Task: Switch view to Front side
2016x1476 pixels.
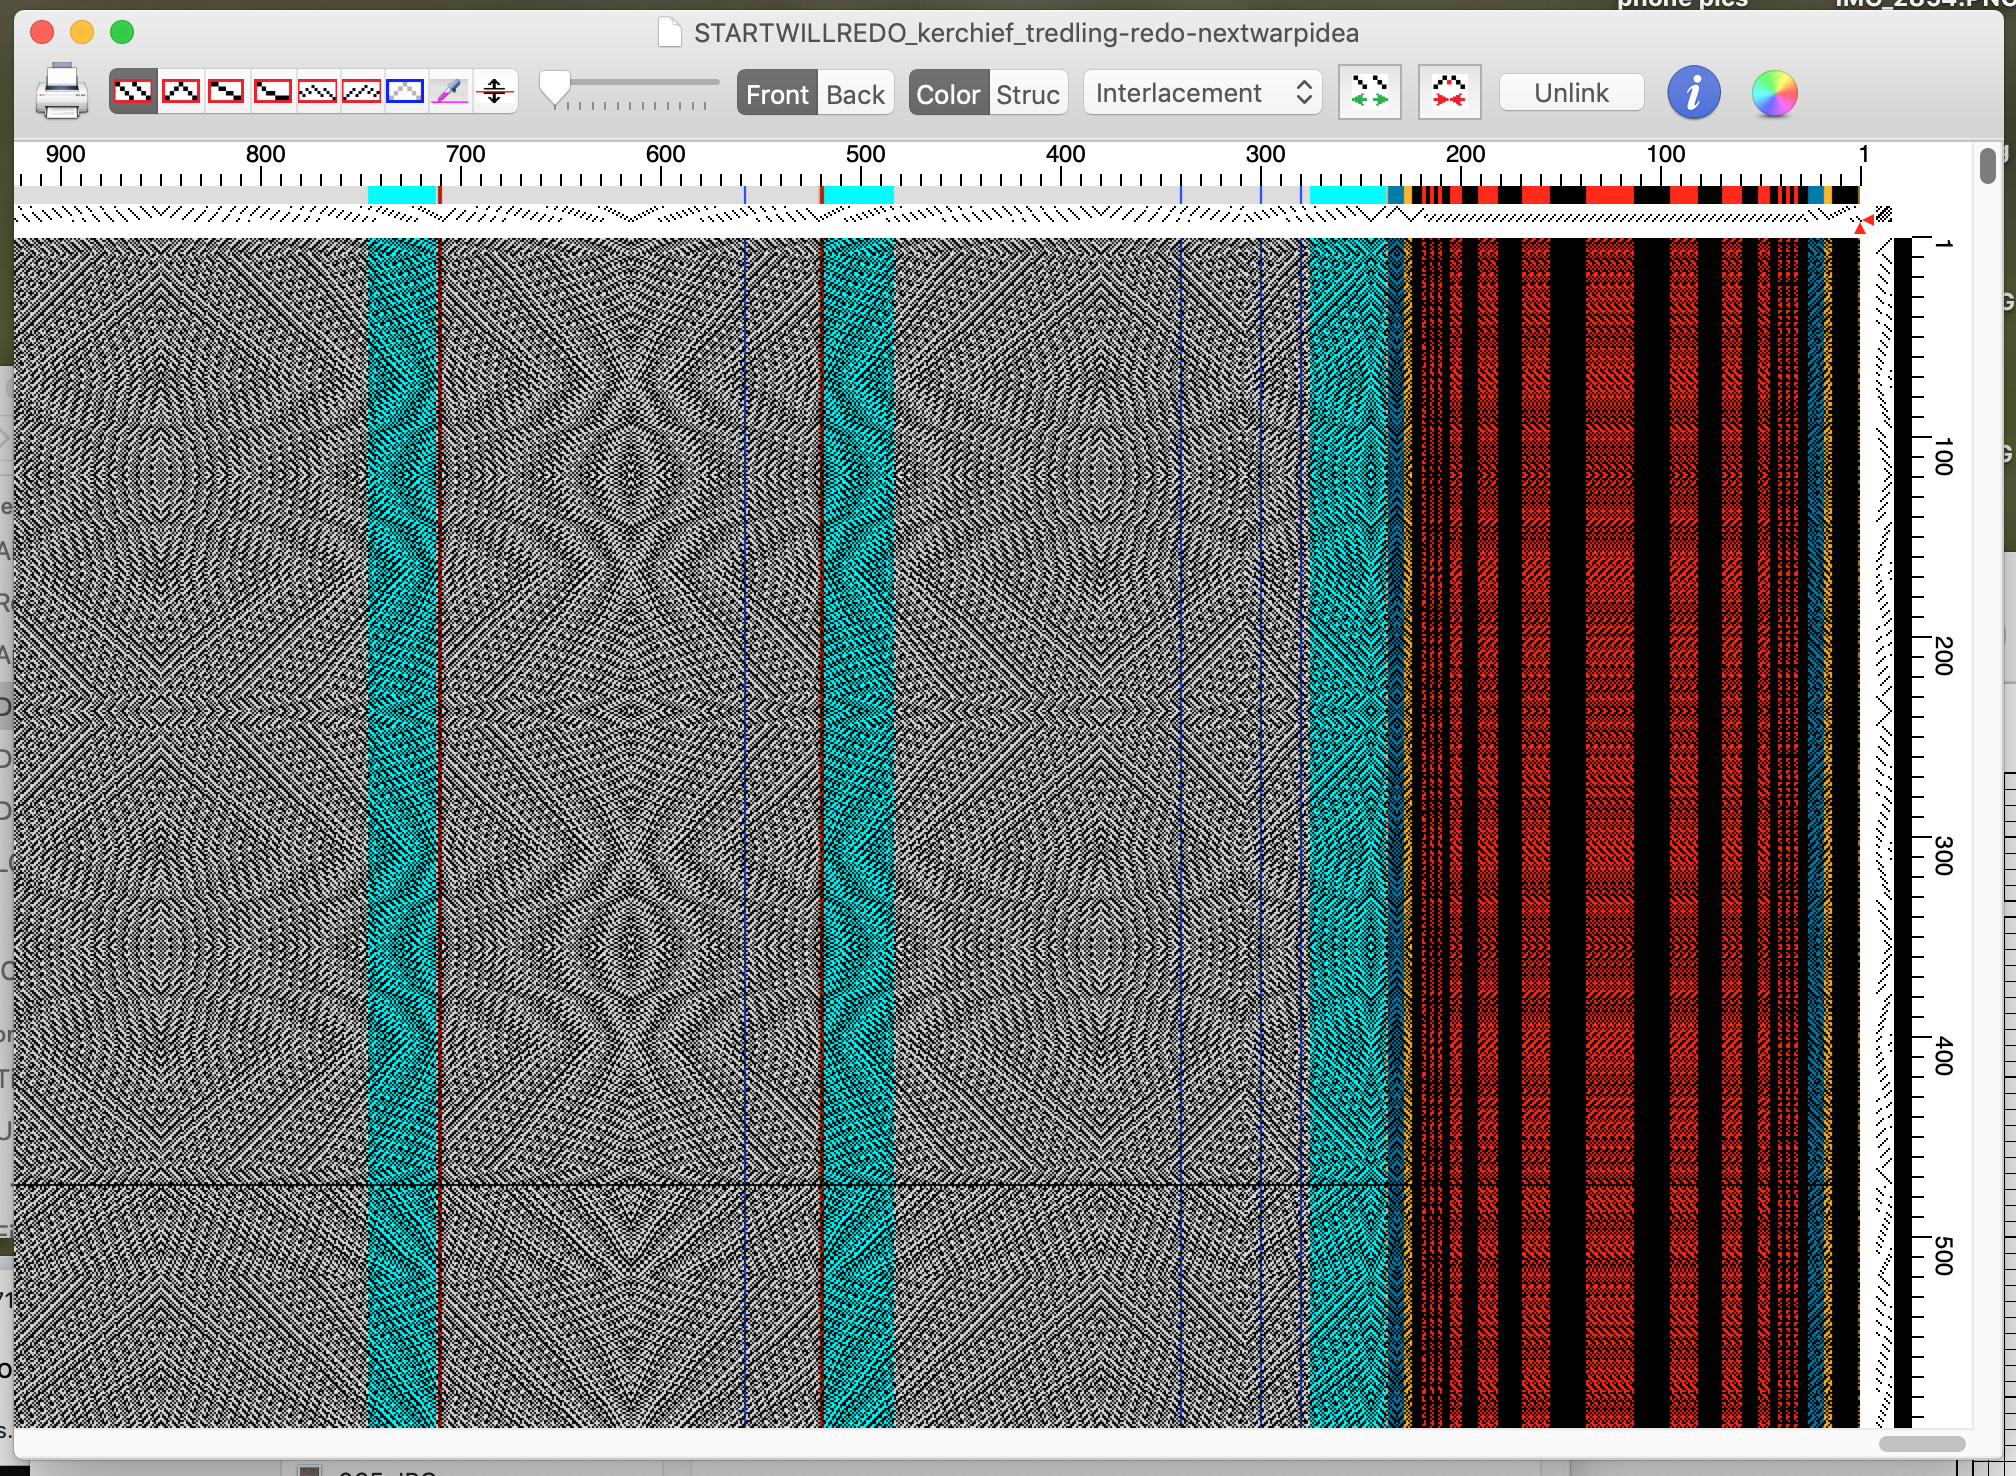Action: [777, 93]
